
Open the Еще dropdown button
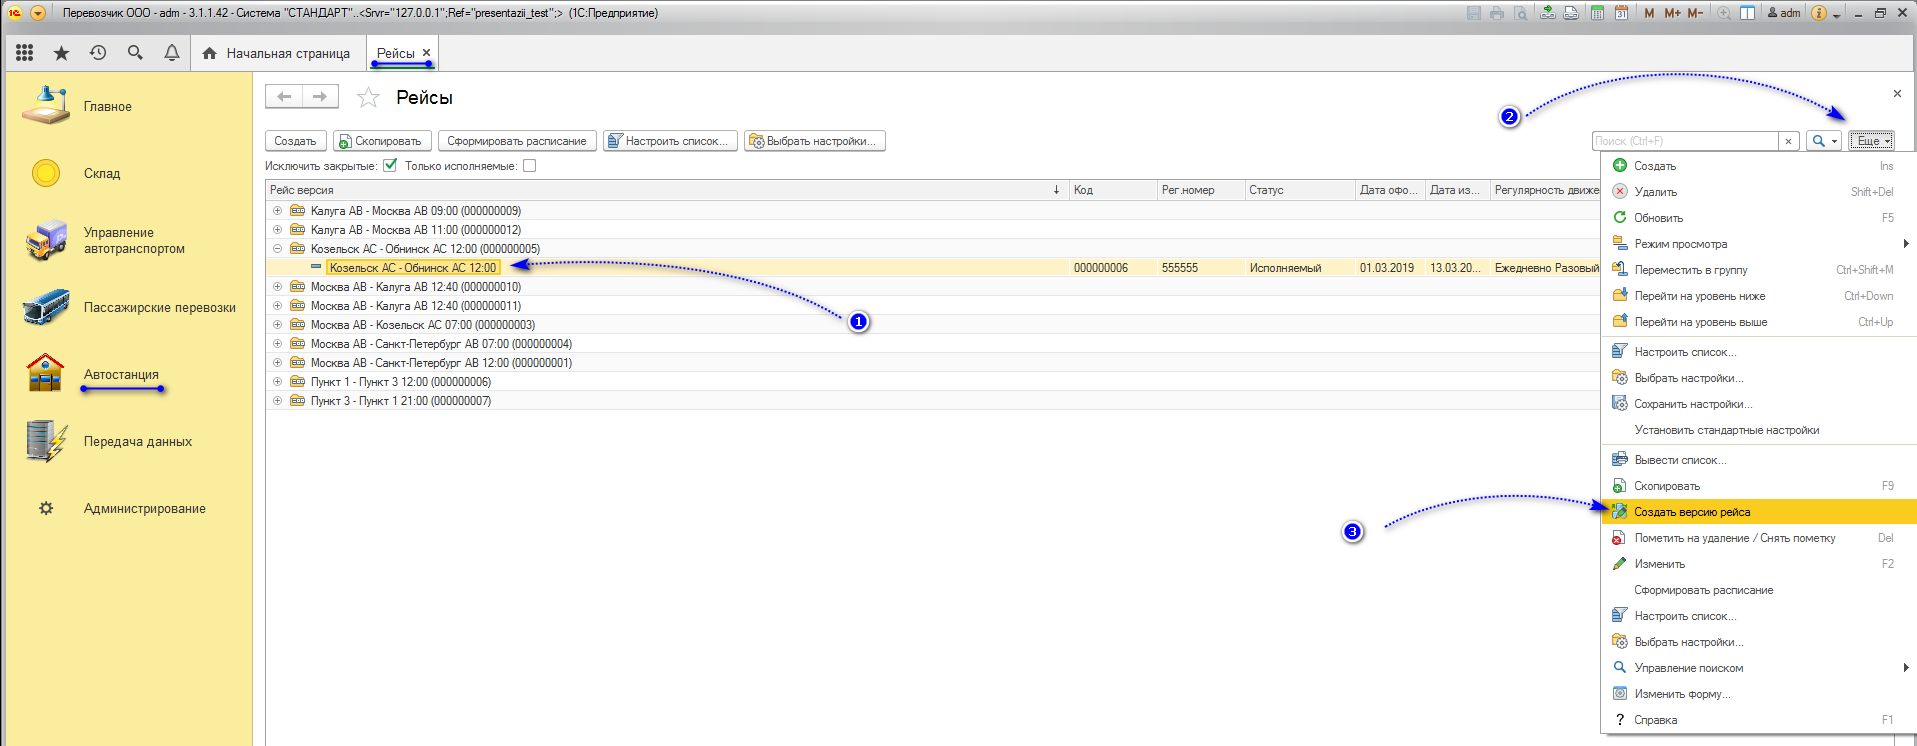coord(1870,141)
